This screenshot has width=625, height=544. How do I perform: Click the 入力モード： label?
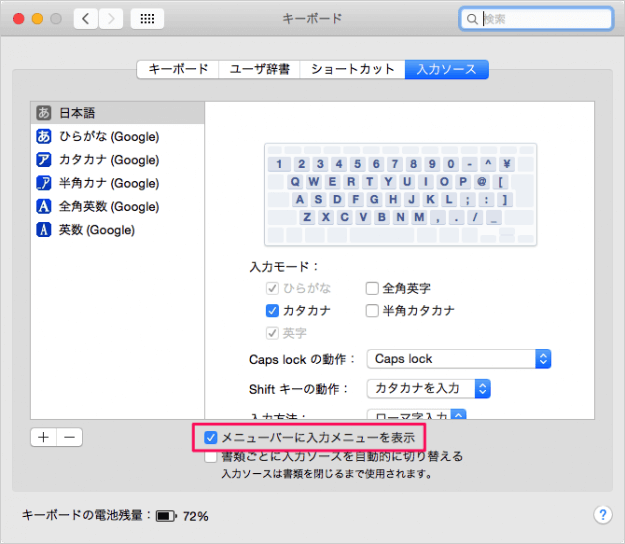pyautogui.click(x=284, y=266)
